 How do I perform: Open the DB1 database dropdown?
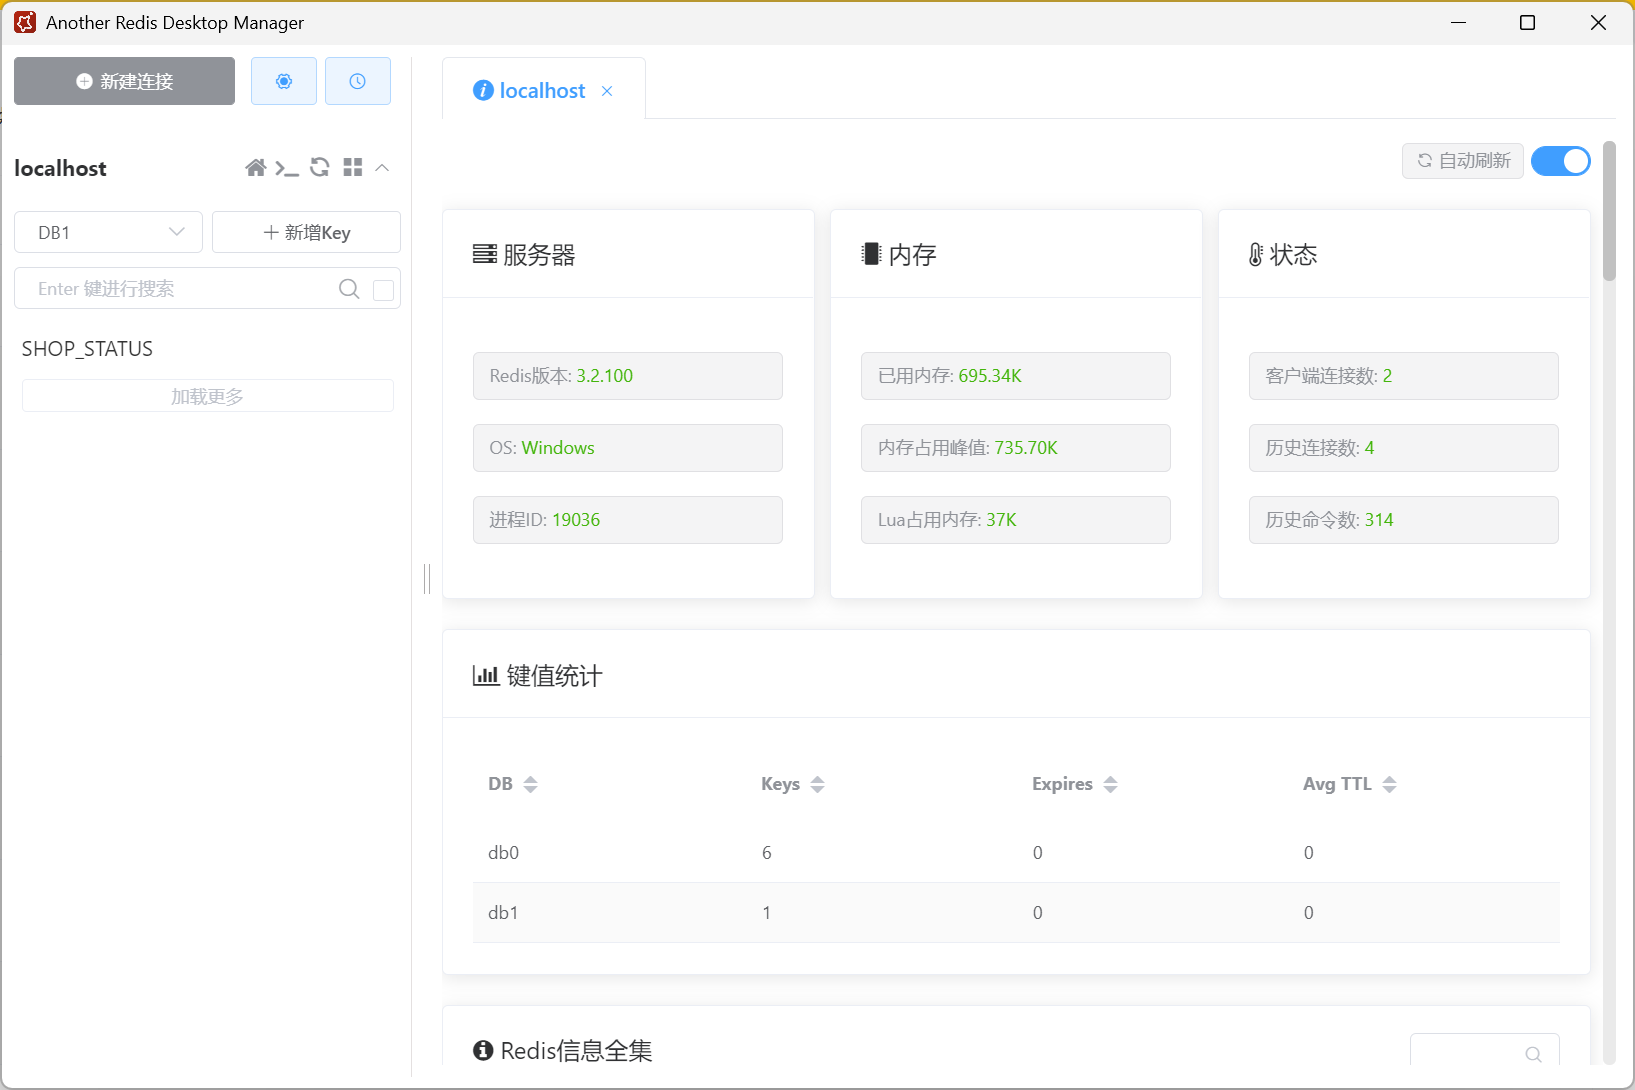point(107,232)
